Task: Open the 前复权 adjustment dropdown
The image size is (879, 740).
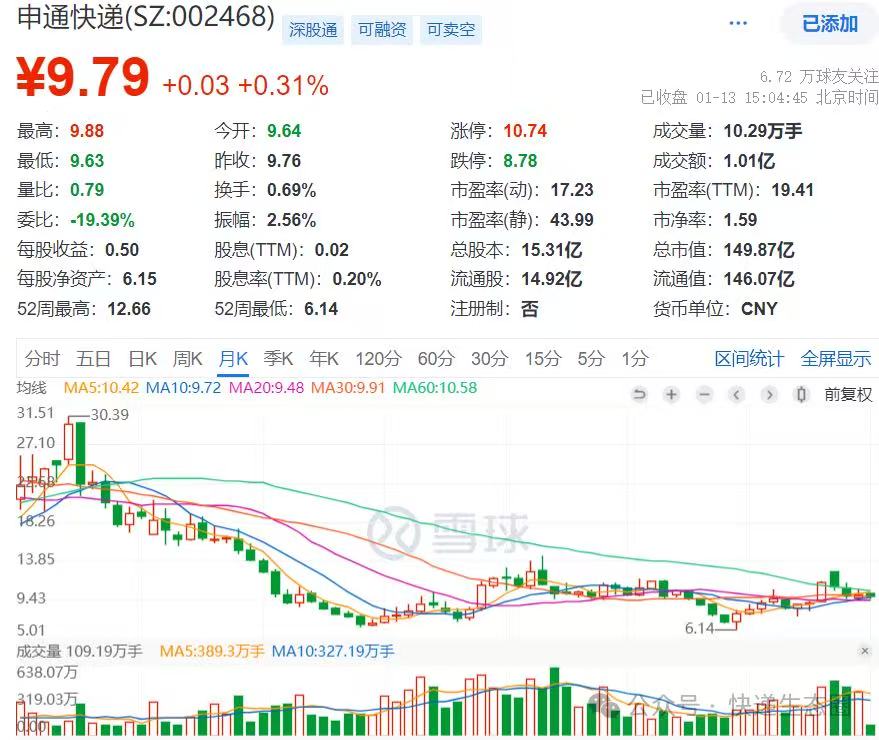Action: point(848,395)
